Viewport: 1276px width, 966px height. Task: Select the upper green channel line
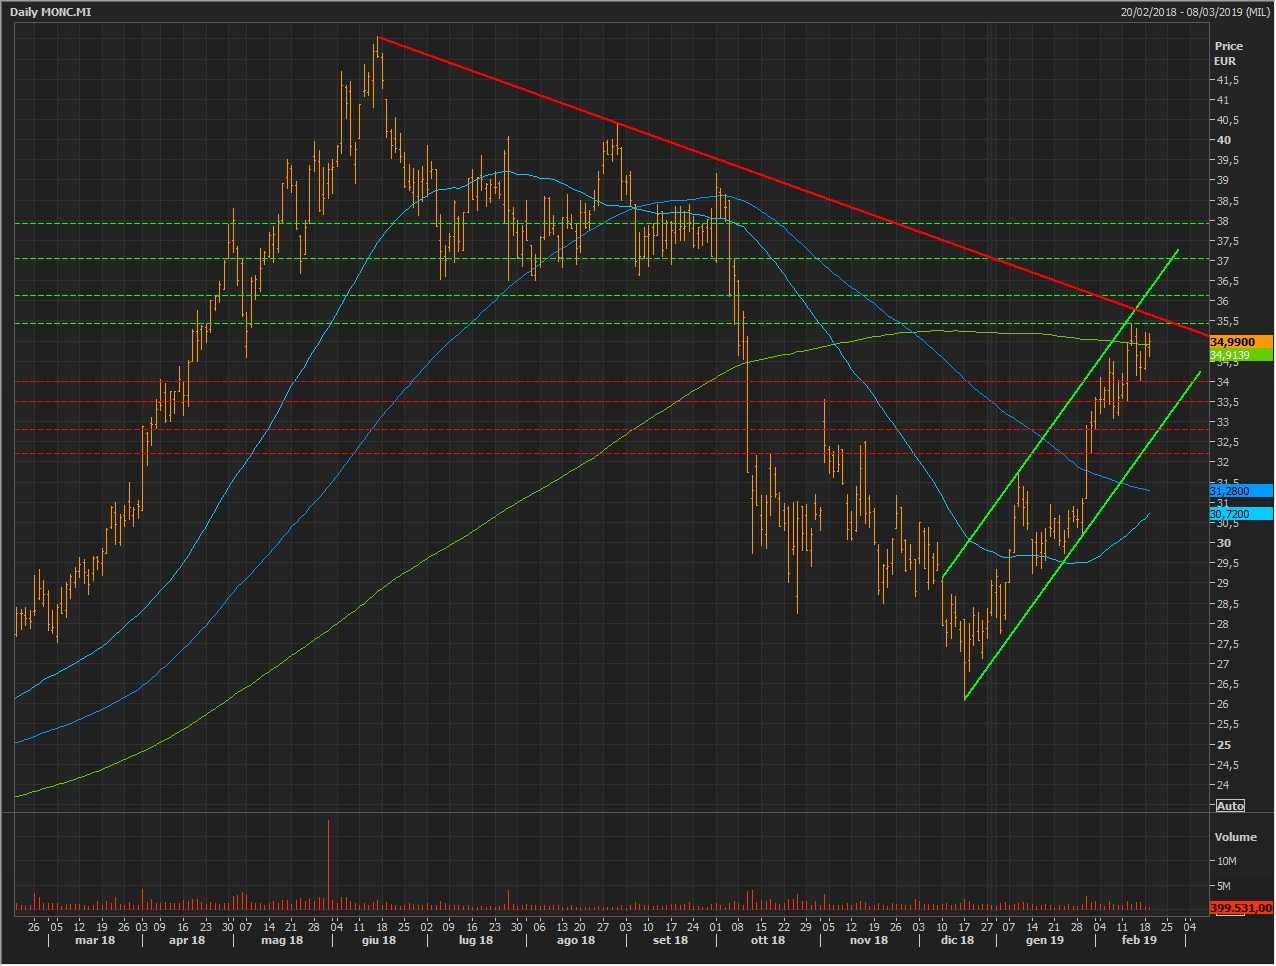(1060, 413)
